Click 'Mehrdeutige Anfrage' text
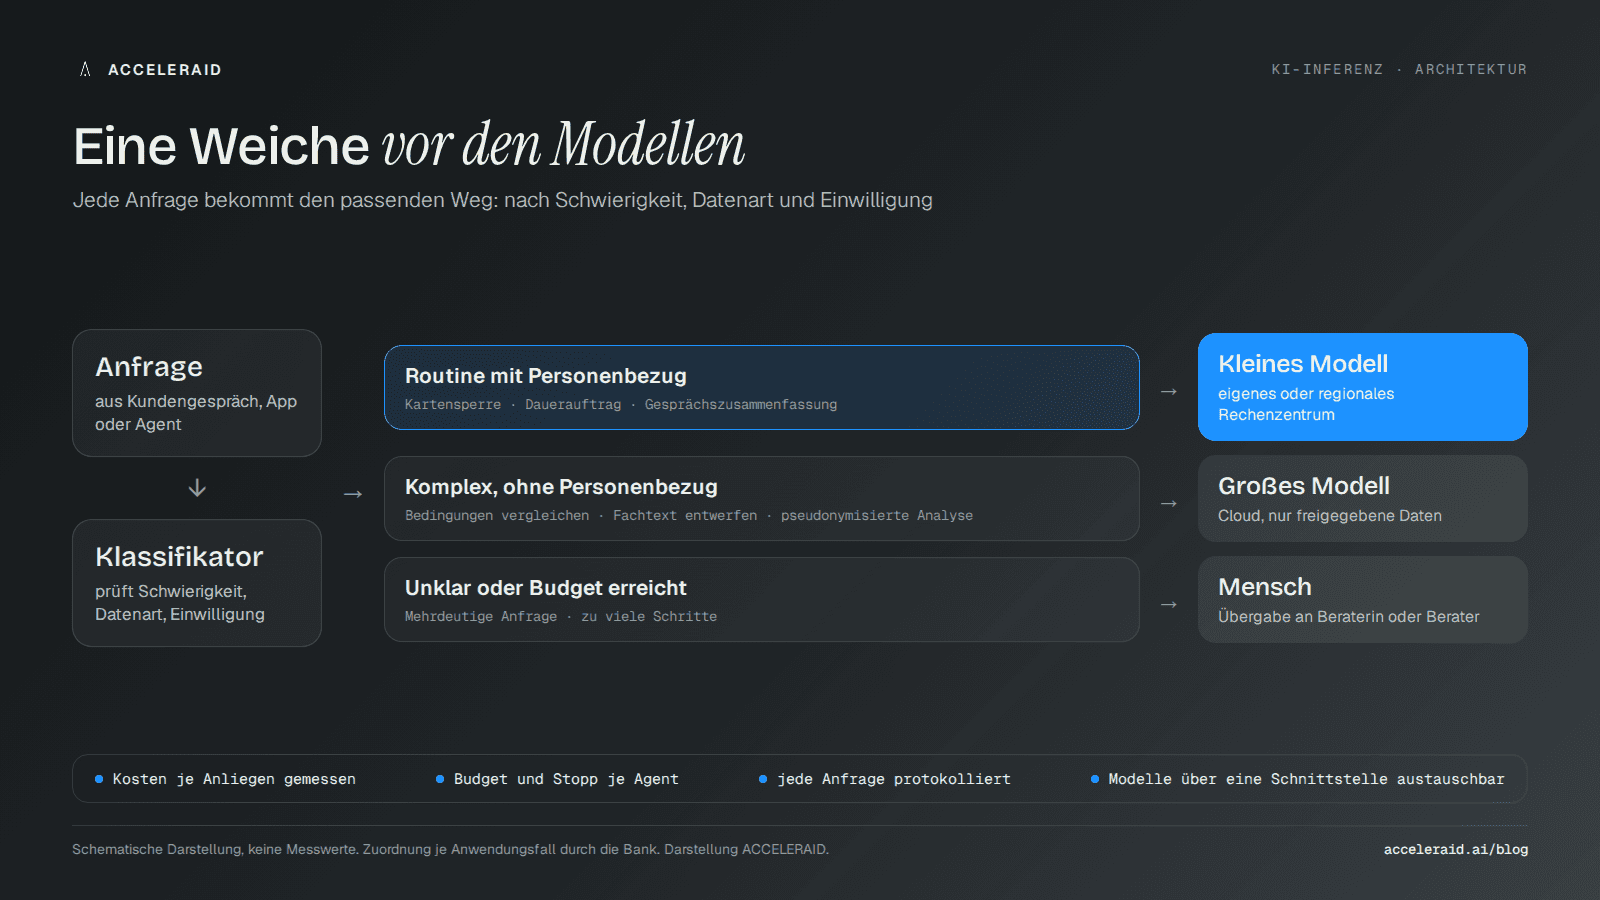 coord(481,617)
